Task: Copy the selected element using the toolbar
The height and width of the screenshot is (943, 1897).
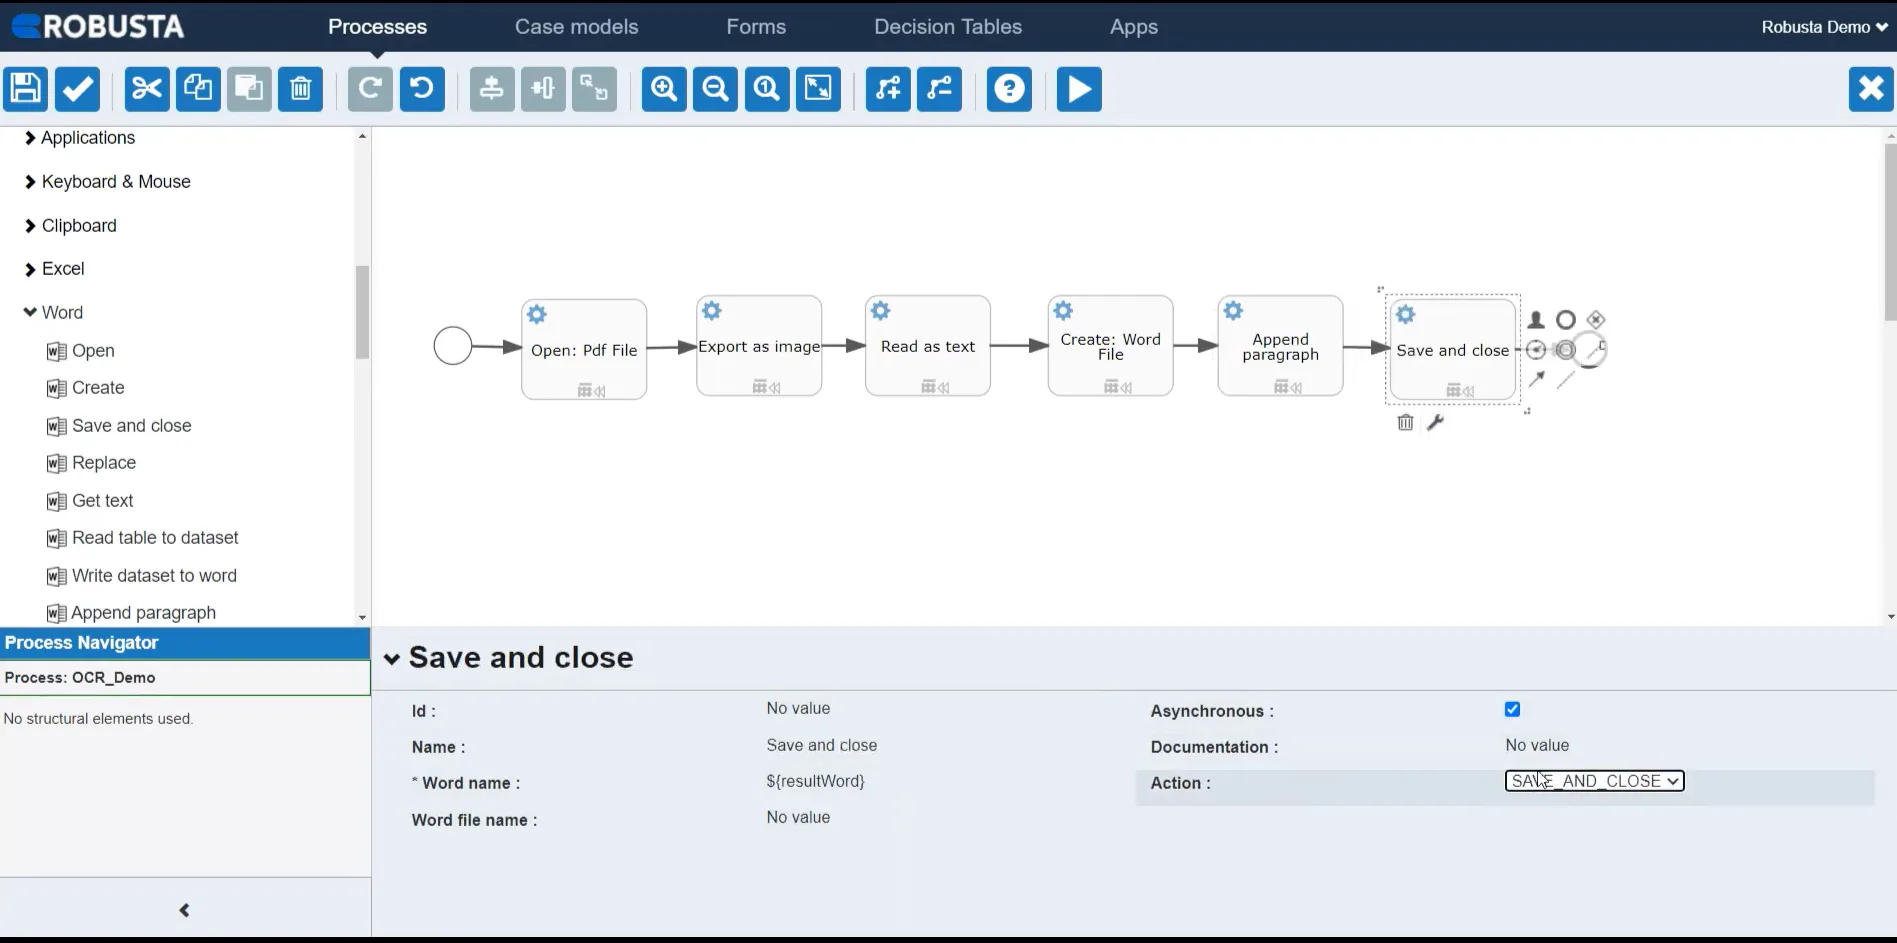Action: pyautogui.click(x=198, y=89)
